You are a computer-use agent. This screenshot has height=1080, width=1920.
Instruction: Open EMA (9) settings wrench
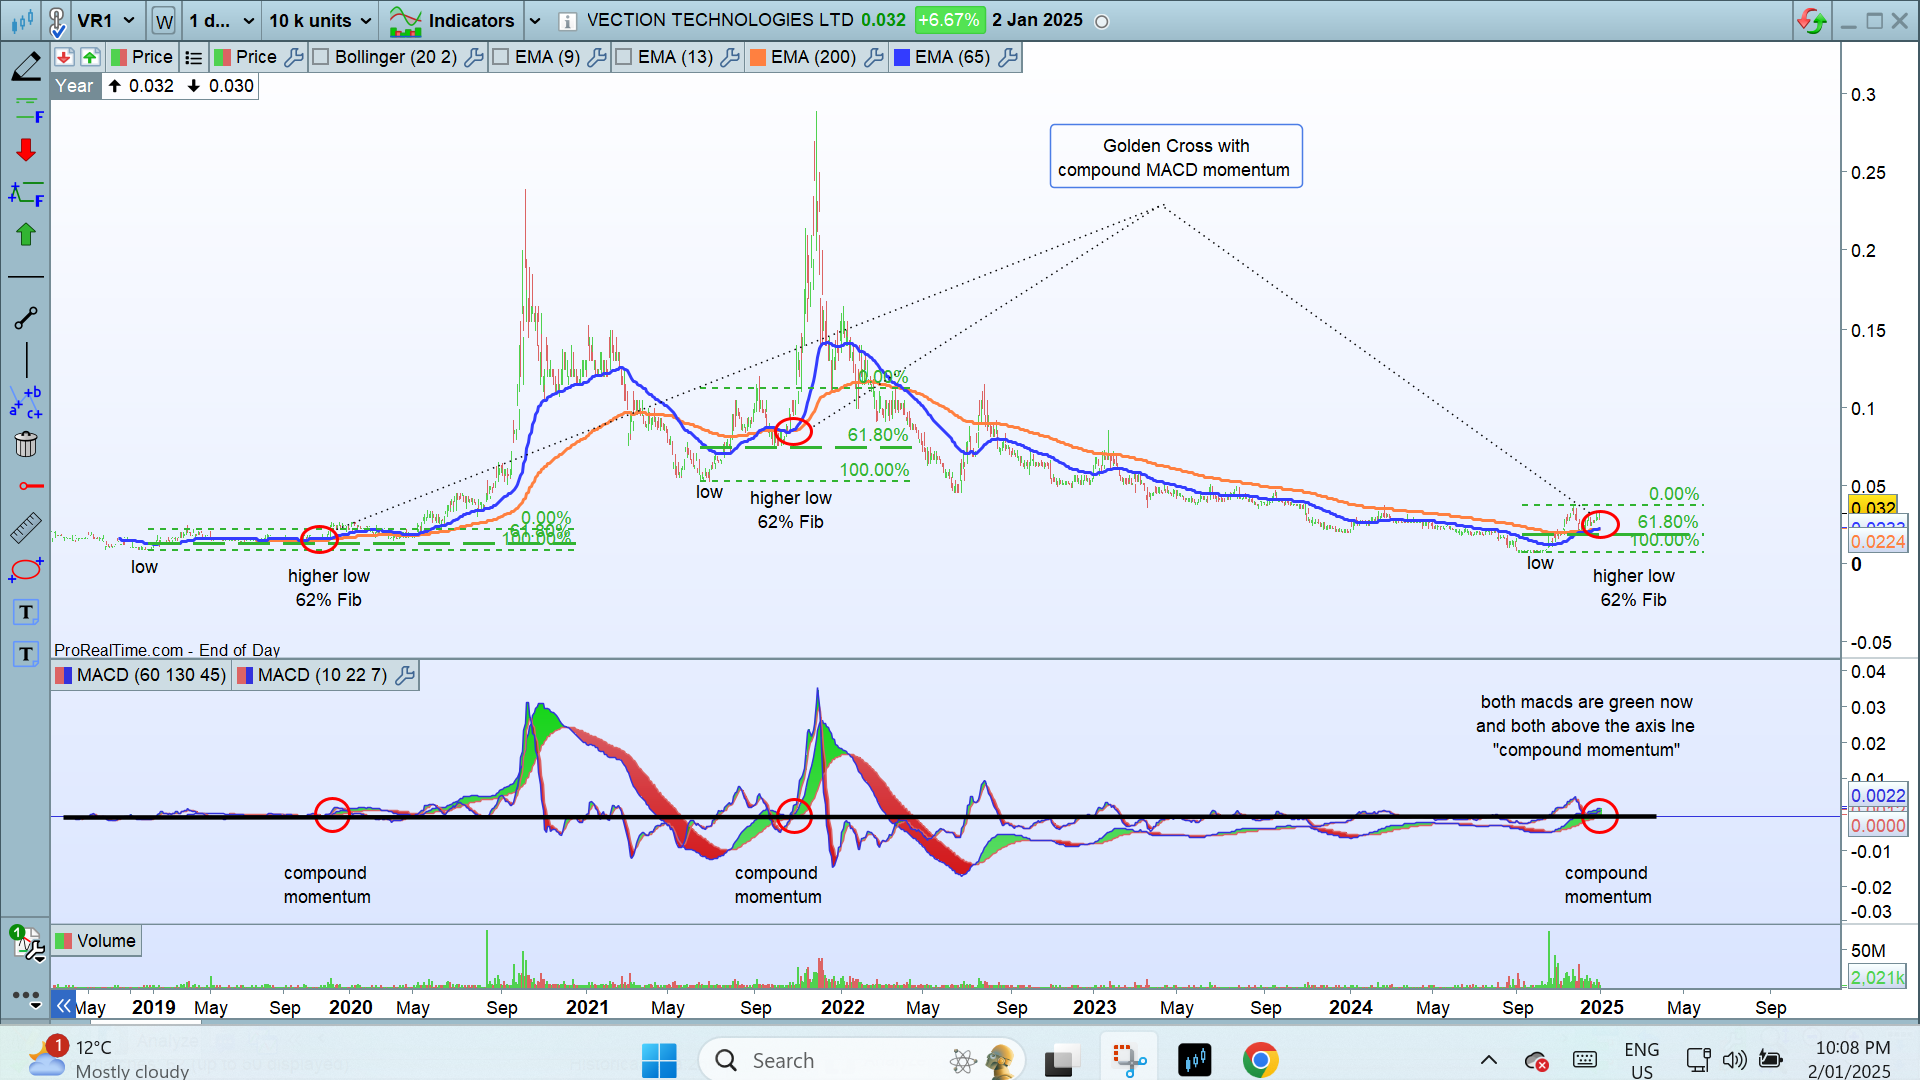click(x=597, y=57)
